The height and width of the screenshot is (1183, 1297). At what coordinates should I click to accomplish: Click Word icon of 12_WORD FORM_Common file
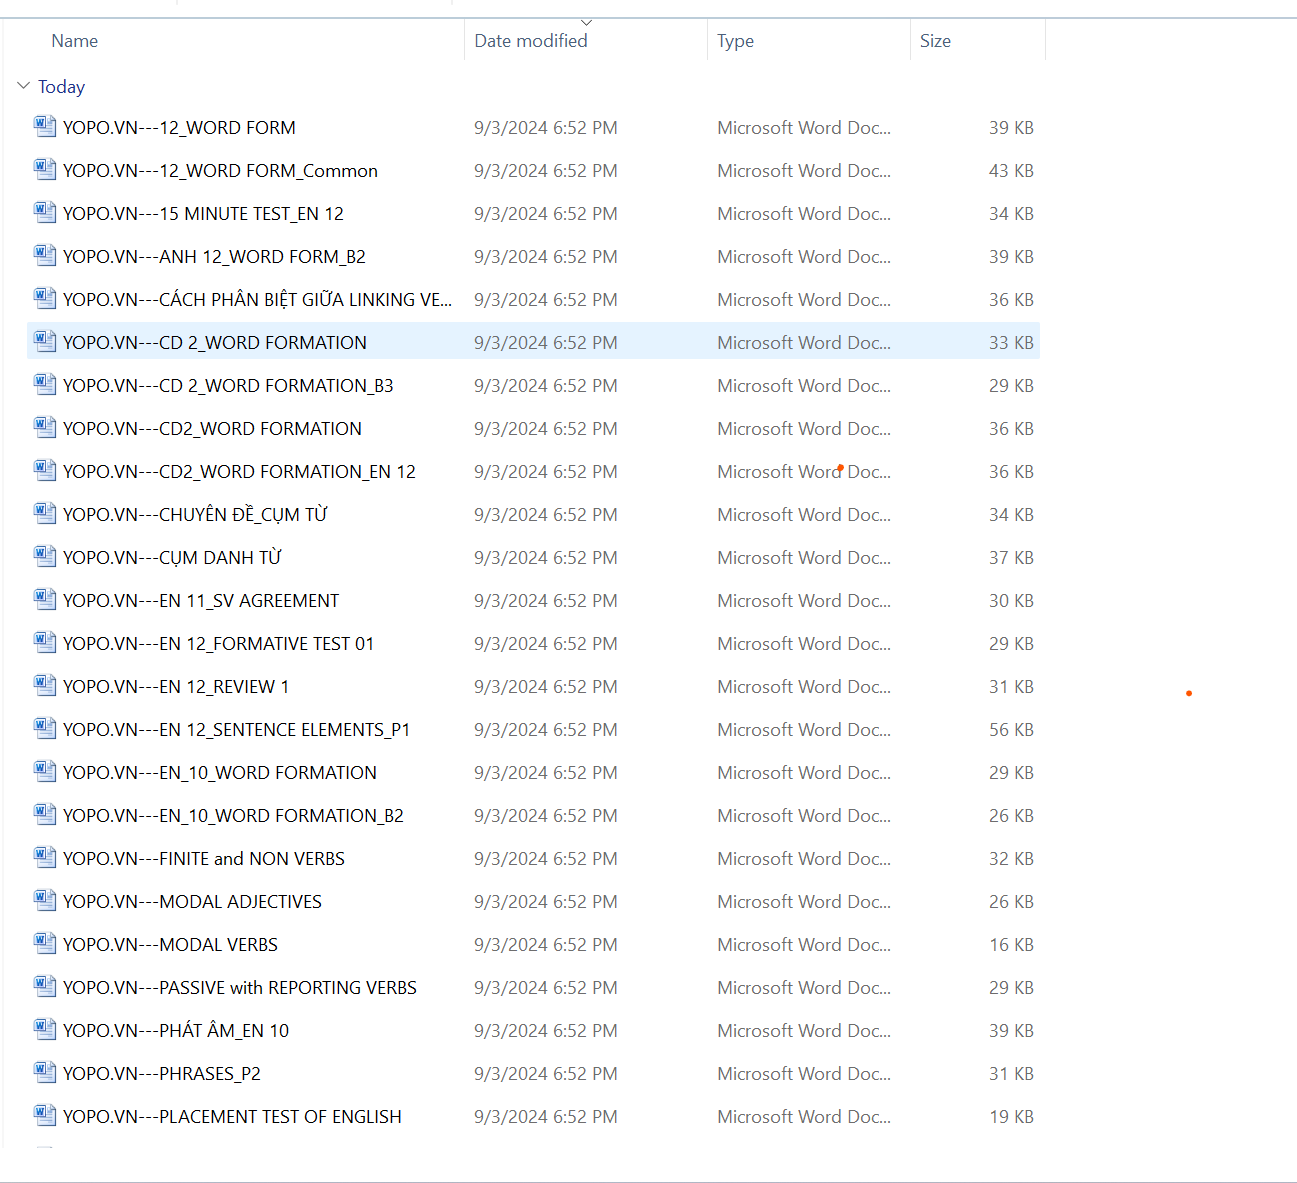(x=45, y=169)
